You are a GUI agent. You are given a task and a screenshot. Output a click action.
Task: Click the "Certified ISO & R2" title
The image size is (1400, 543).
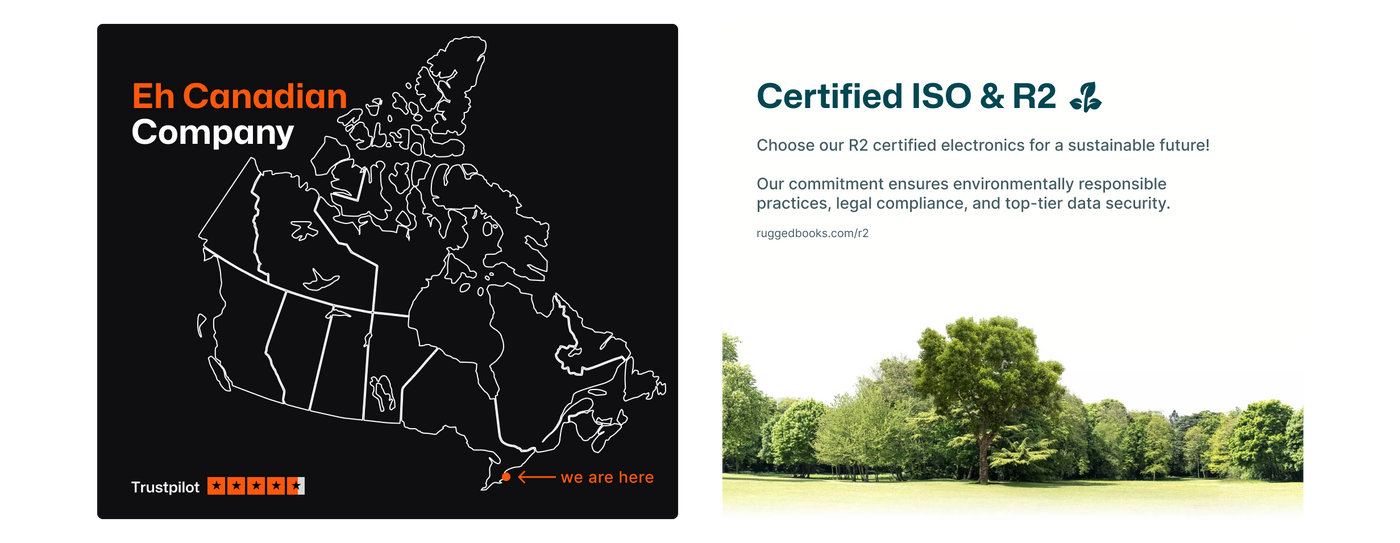pyautogui.click(x=906, y=96)
